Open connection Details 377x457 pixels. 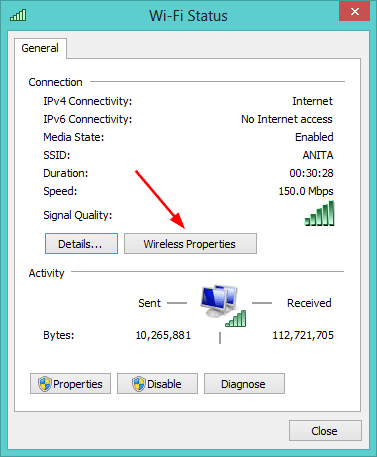pyautogui.click(x=81, y=244)
